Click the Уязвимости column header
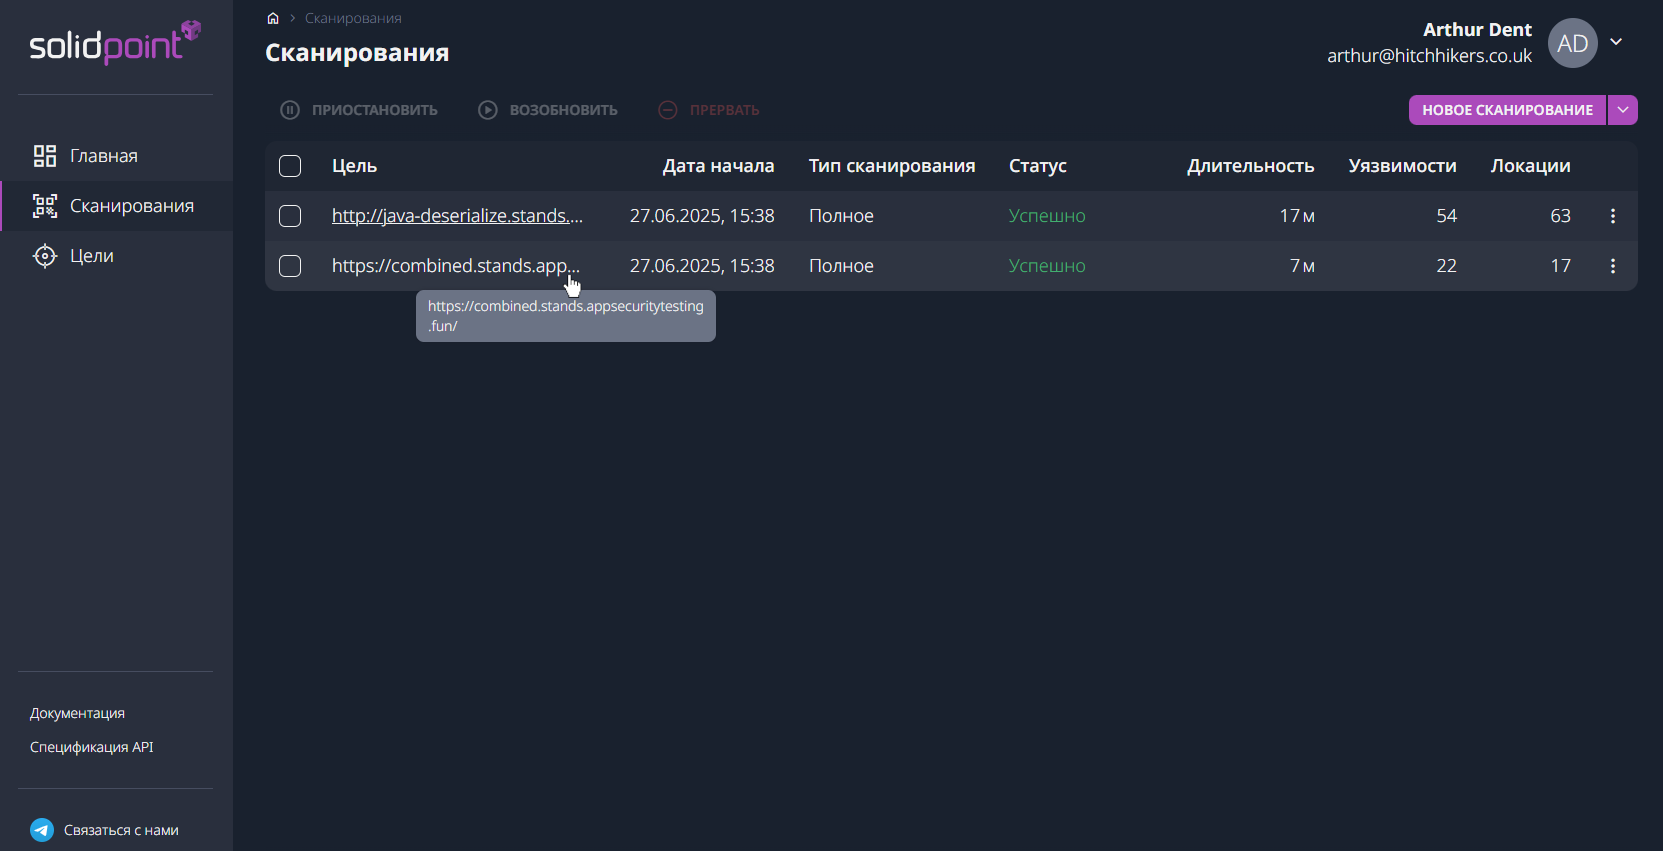 tap(1402, 166)
